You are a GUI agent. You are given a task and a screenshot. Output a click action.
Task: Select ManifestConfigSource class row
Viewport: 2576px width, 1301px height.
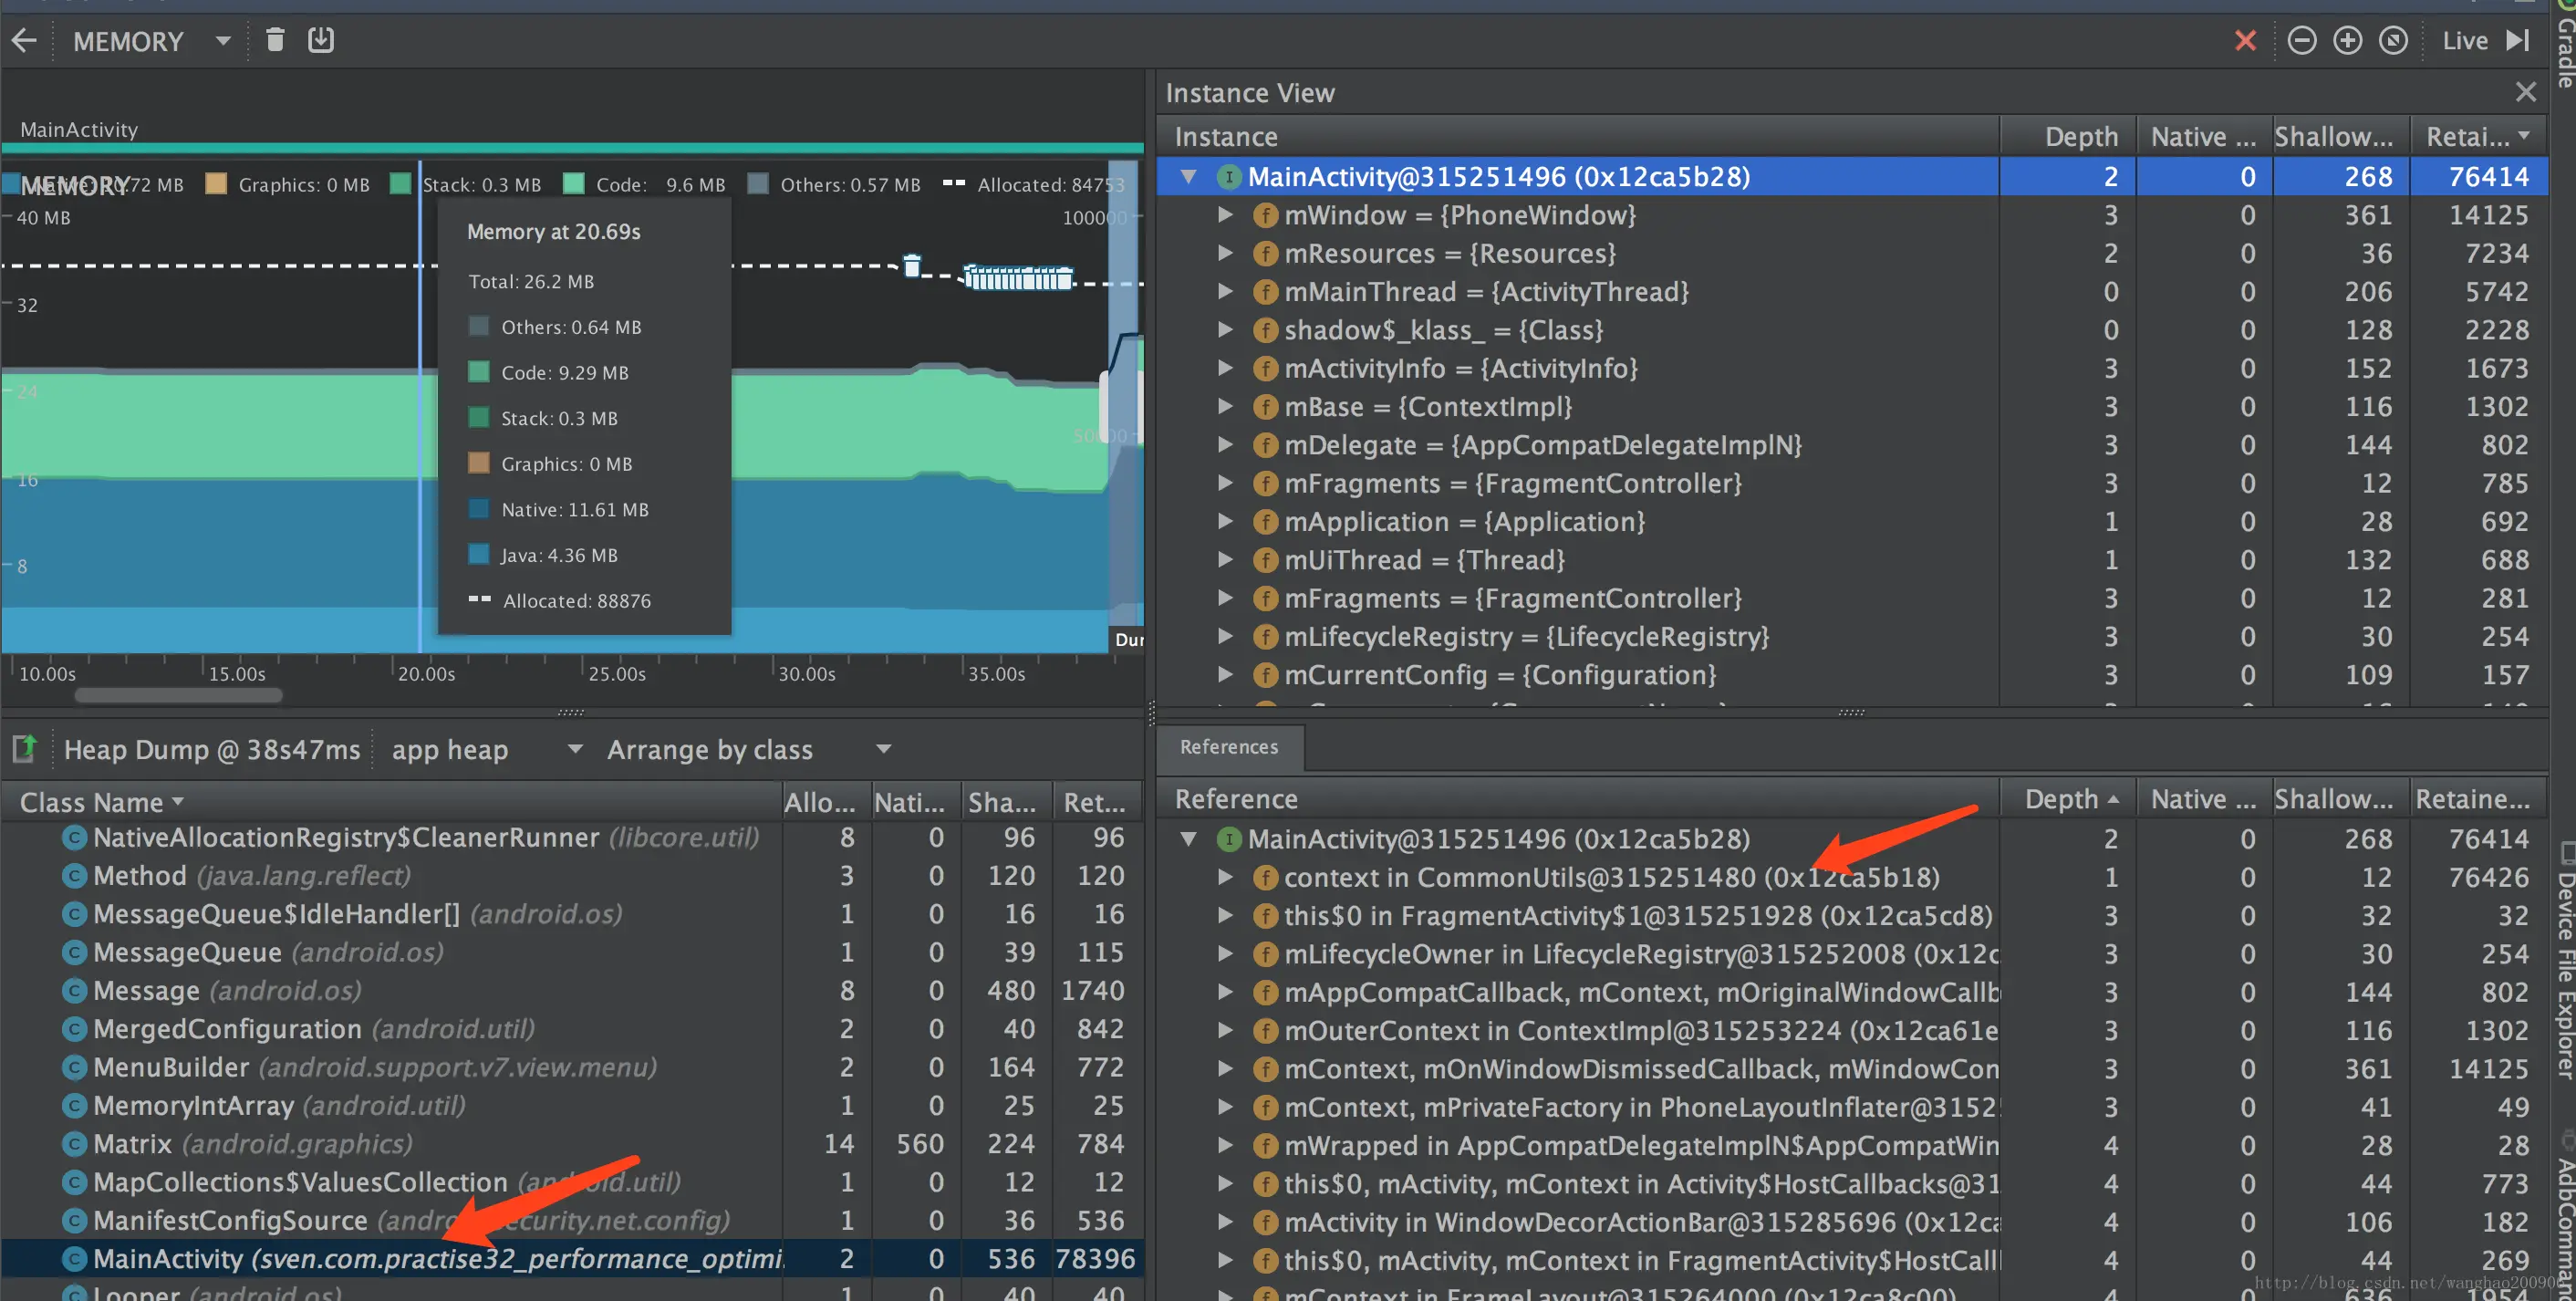[x=572, y=1220]
